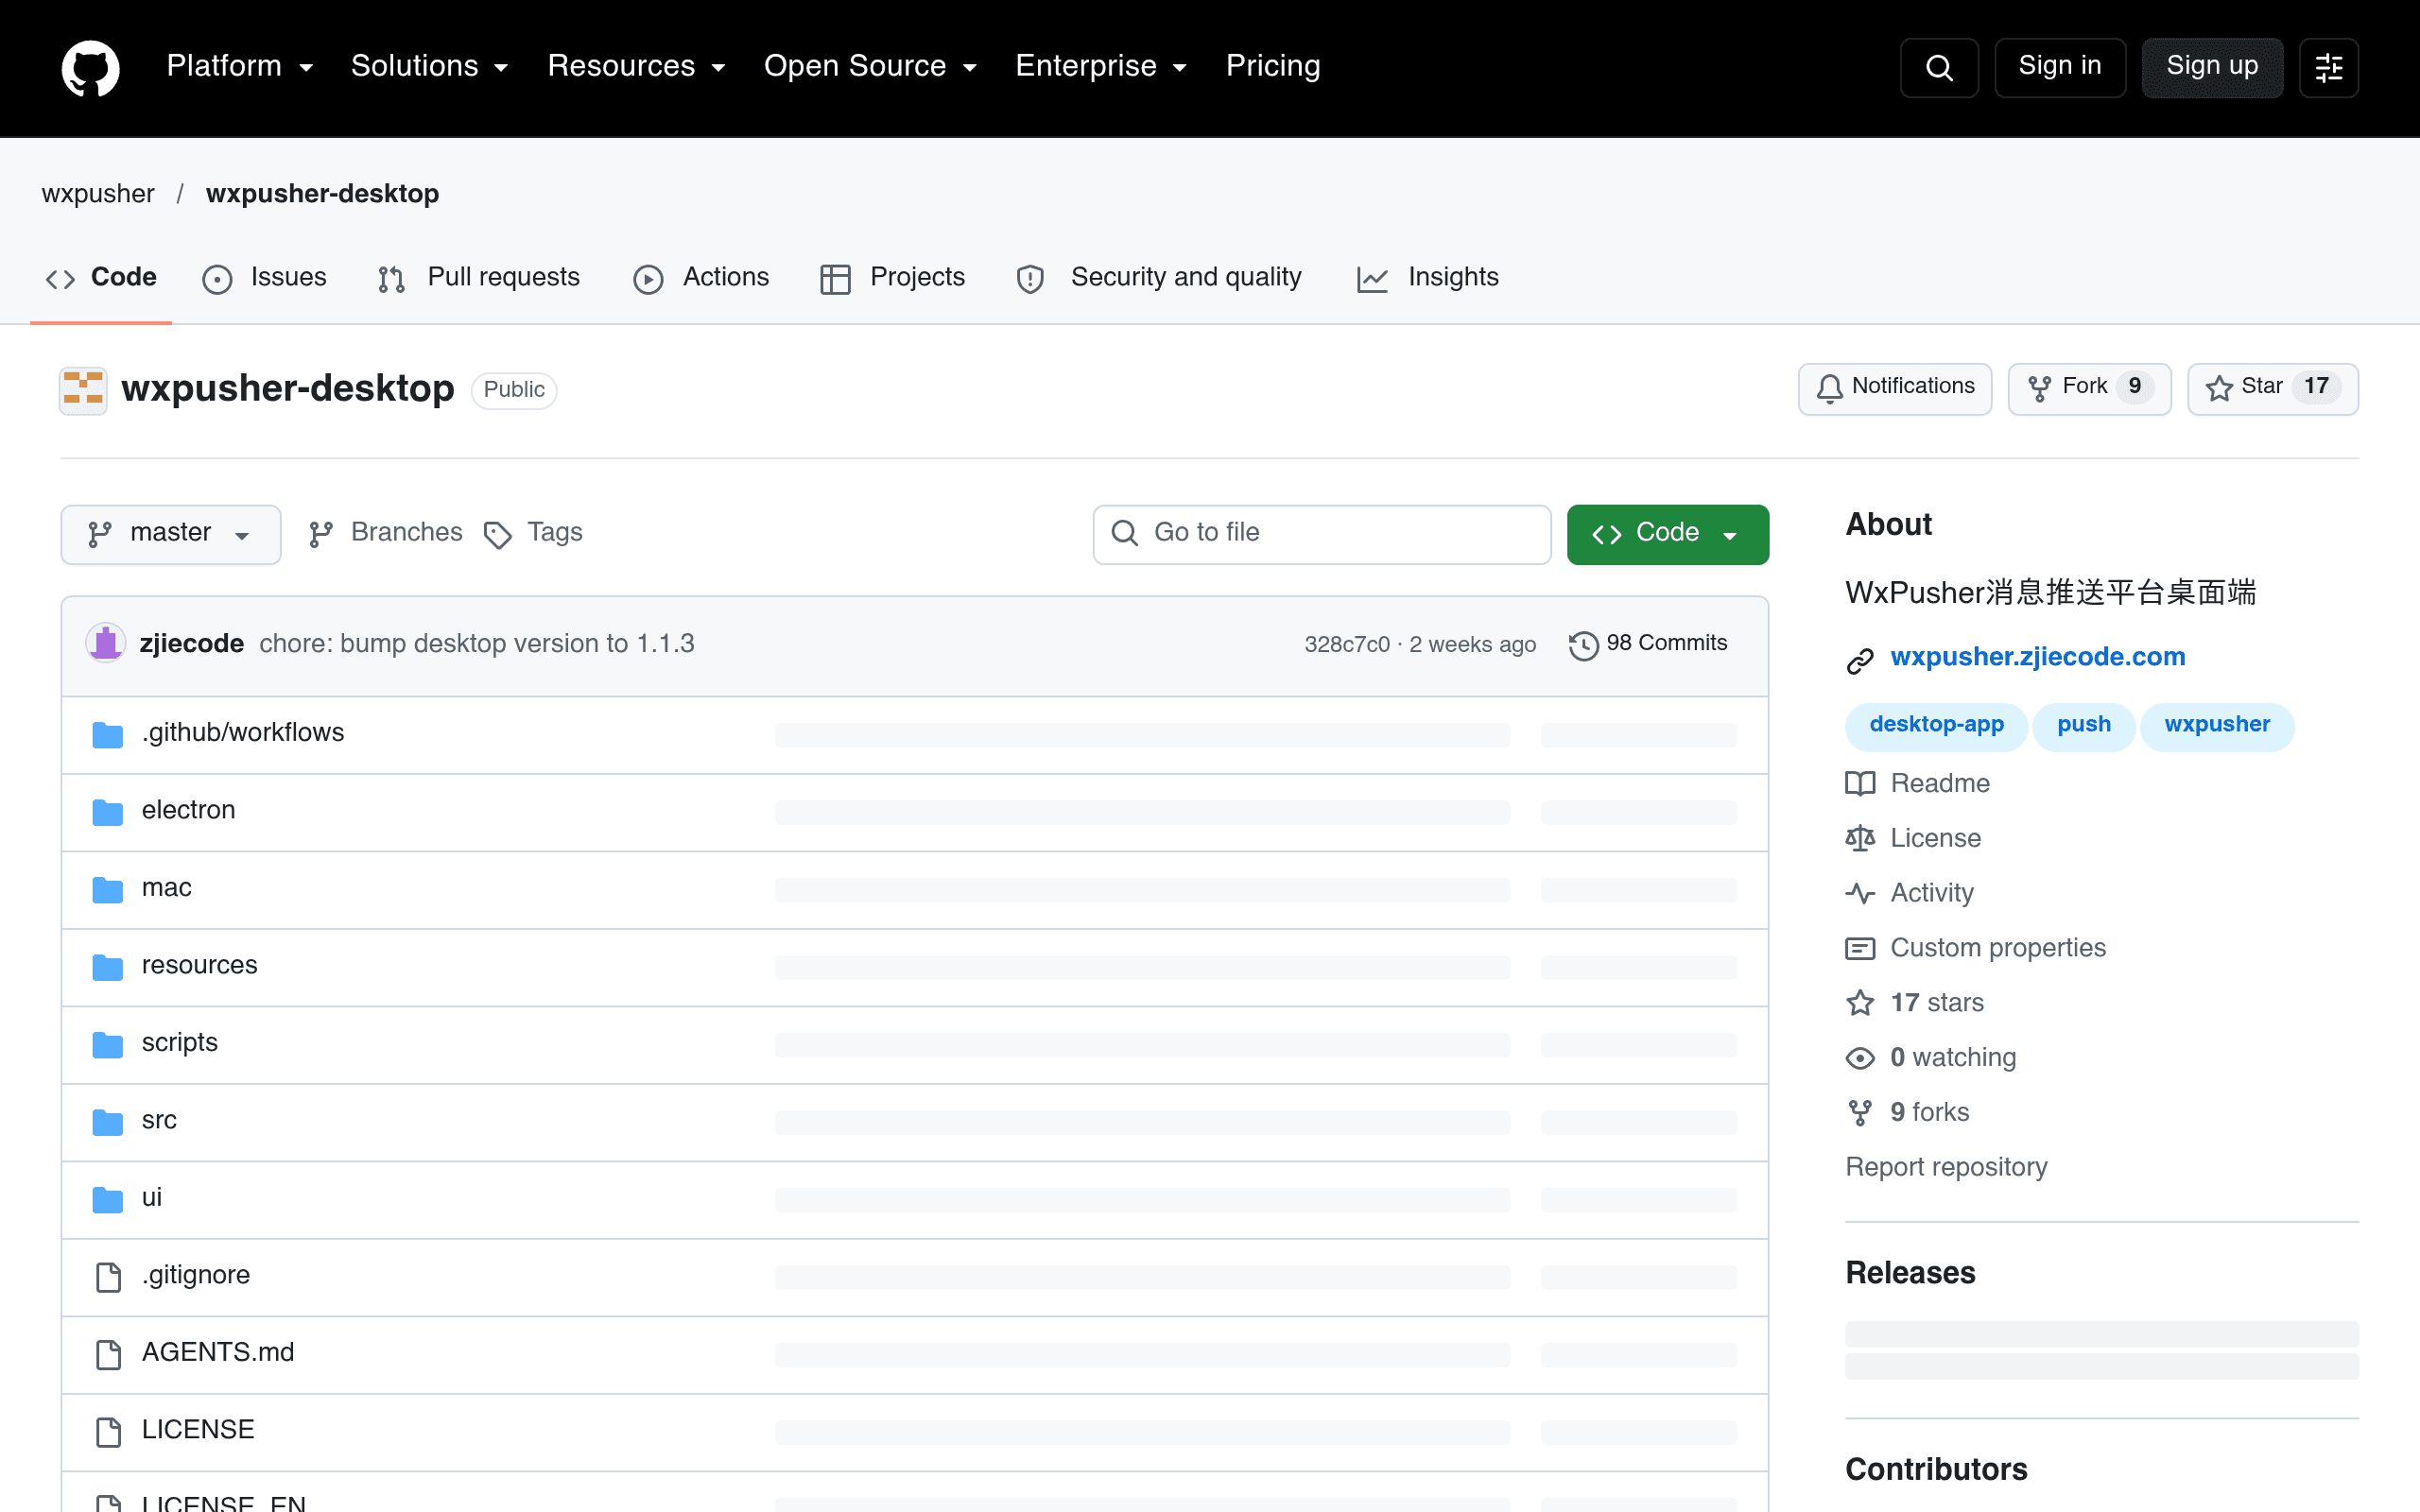The image size is (2420, 1512).
Task: Click the Sign up button
Action: tap(2212, 67)
